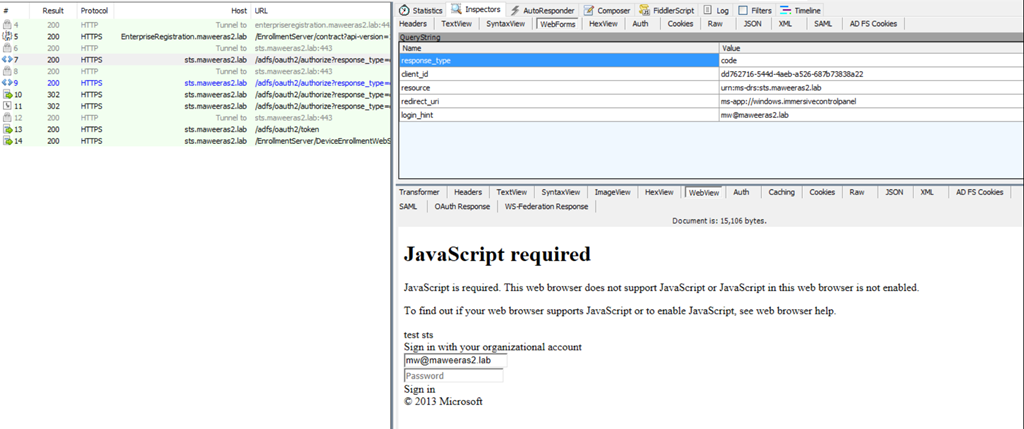1024x429 pixels.
Task: Switch to the OAuth Response tab
Action: point(461,206)
